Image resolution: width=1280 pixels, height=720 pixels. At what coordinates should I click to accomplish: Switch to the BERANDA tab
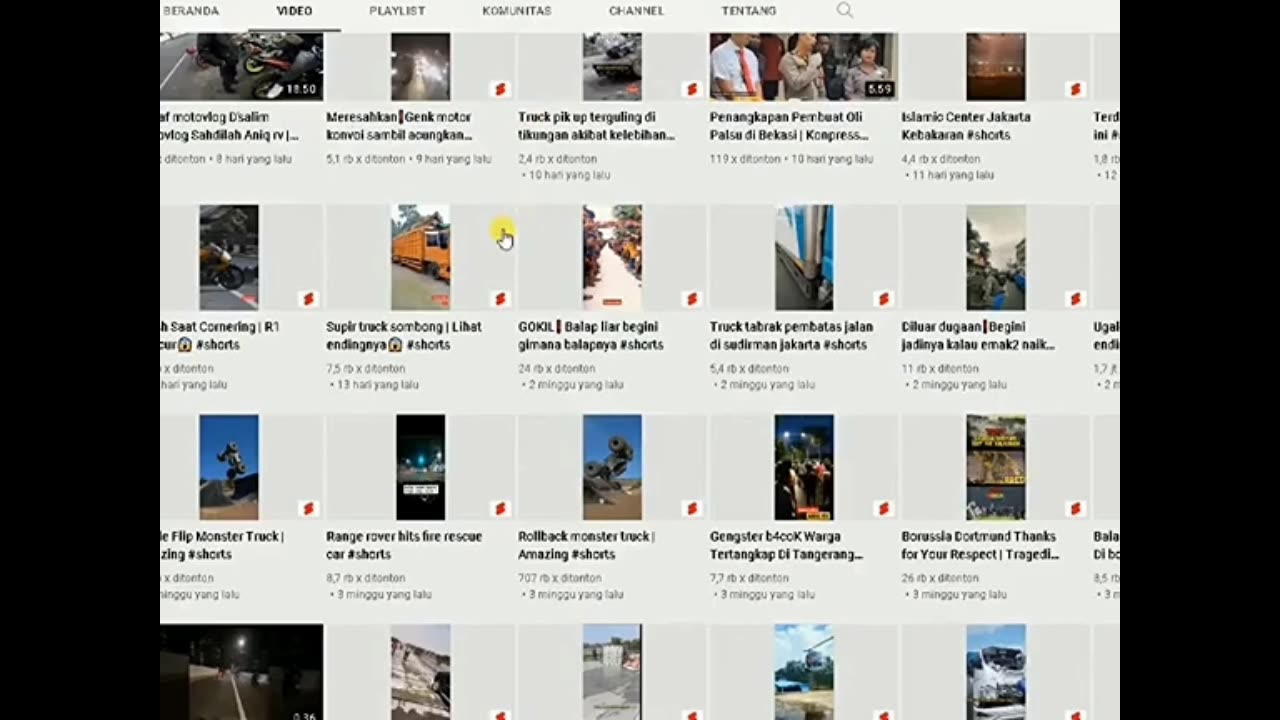[191, 11]
